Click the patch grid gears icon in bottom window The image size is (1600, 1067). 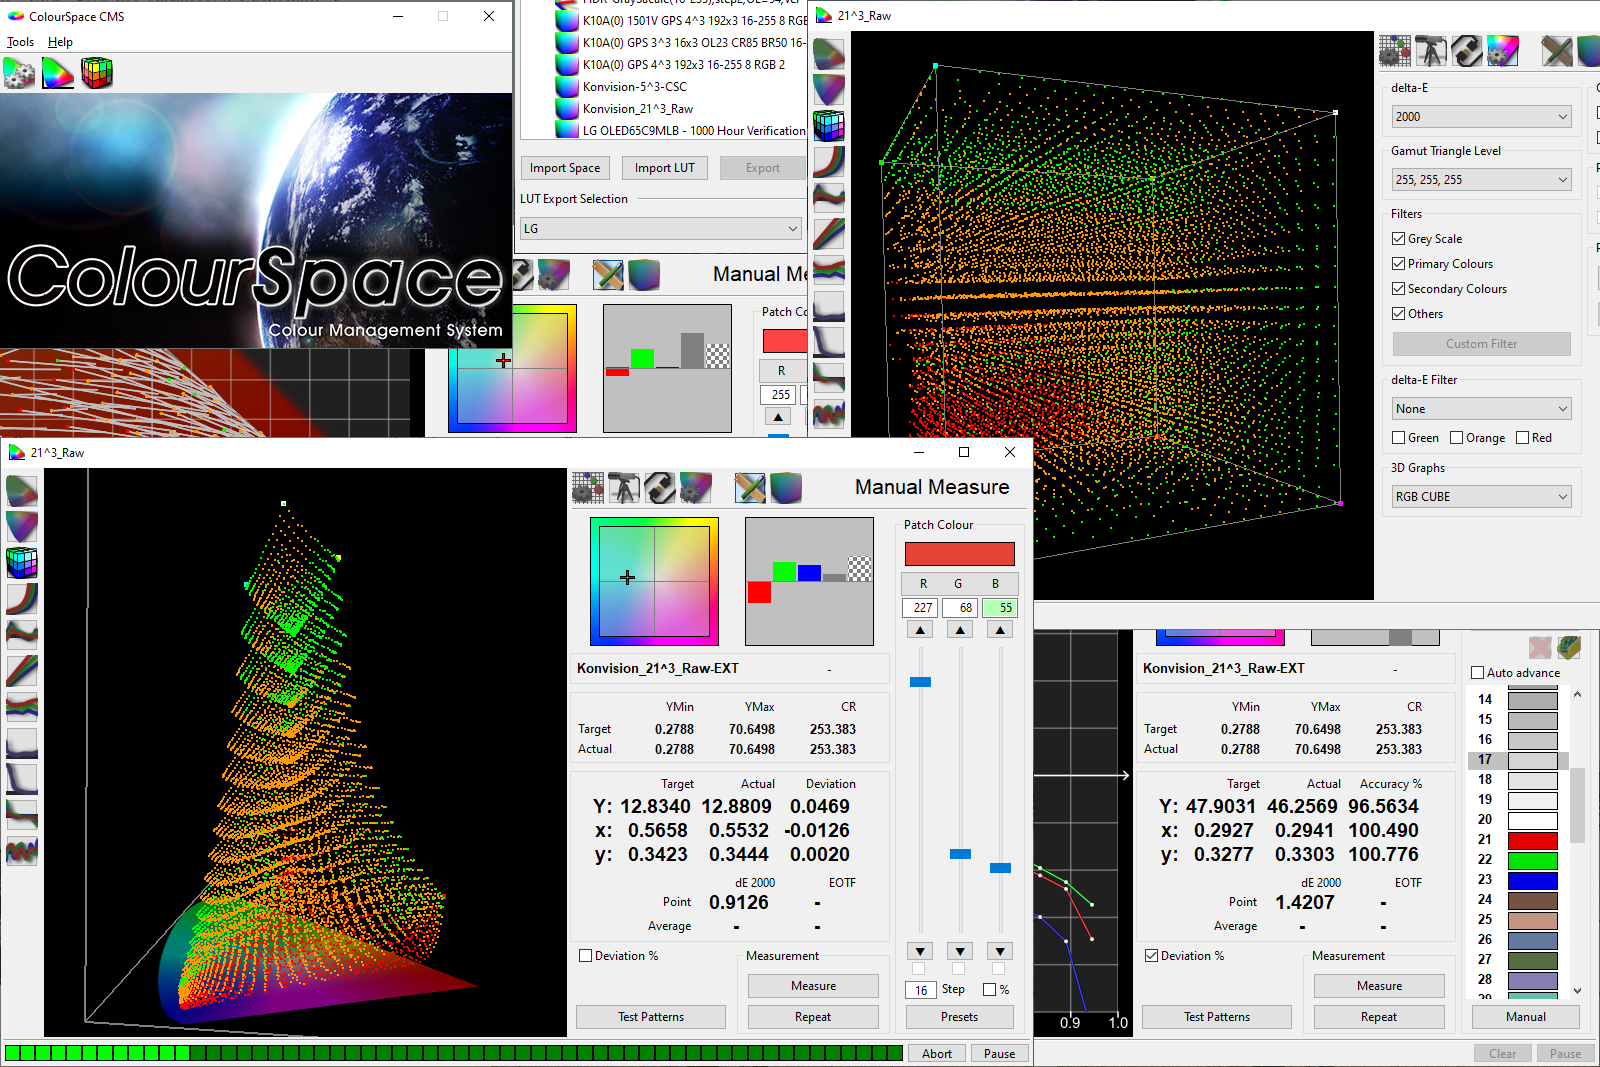coord(588,488)
